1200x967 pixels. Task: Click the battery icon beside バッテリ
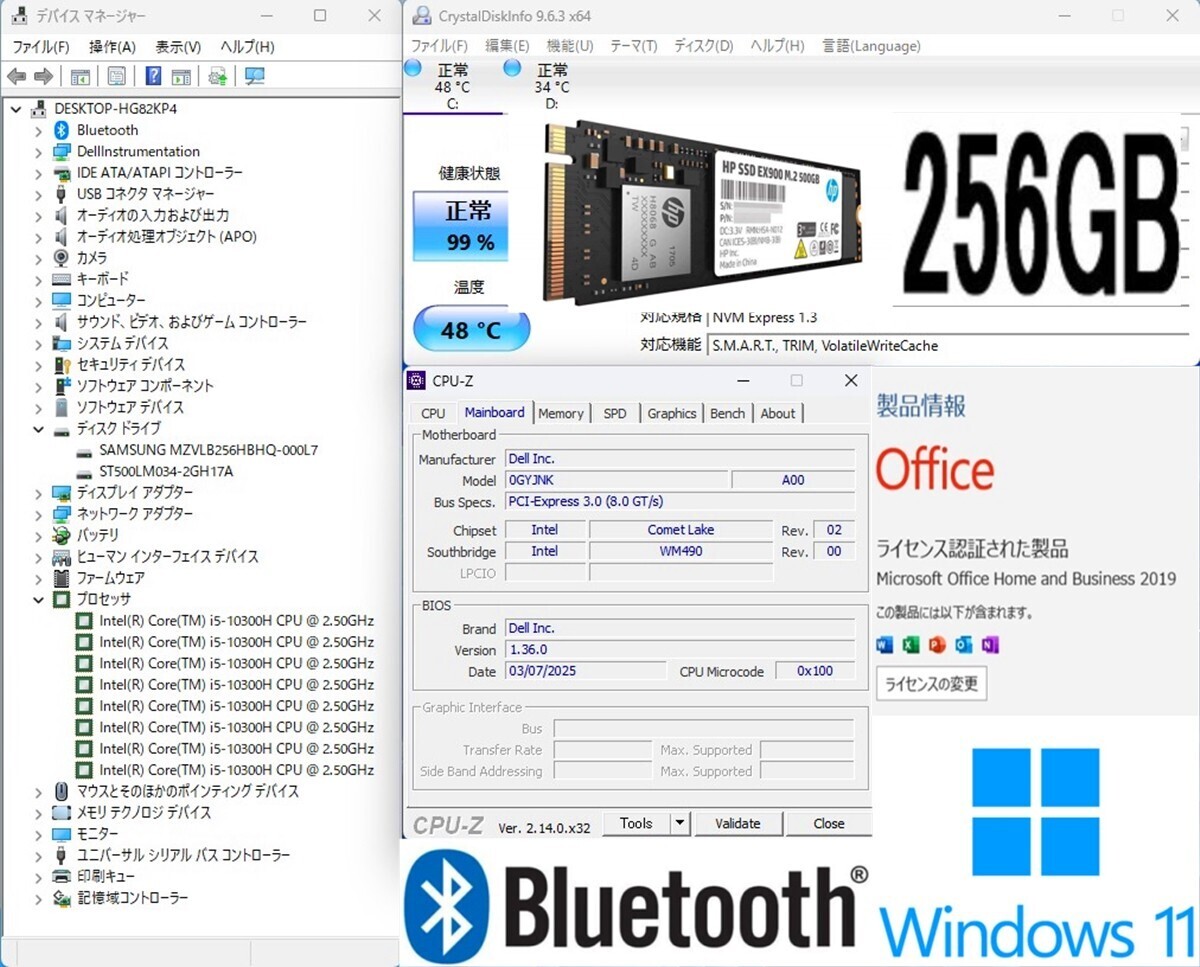coord(61,535)
